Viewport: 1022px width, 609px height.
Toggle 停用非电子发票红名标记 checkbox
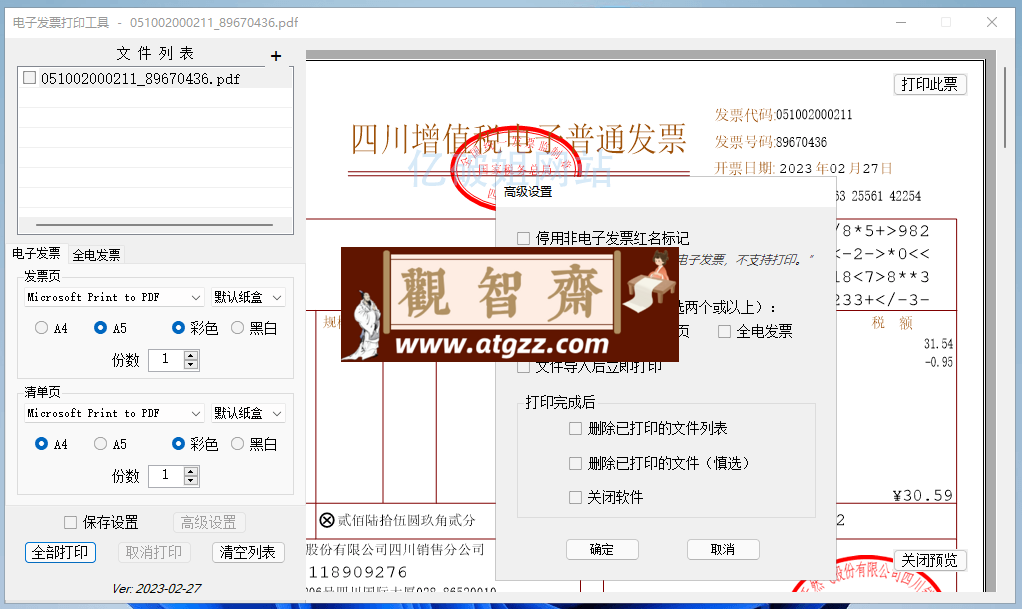[523, 238]
